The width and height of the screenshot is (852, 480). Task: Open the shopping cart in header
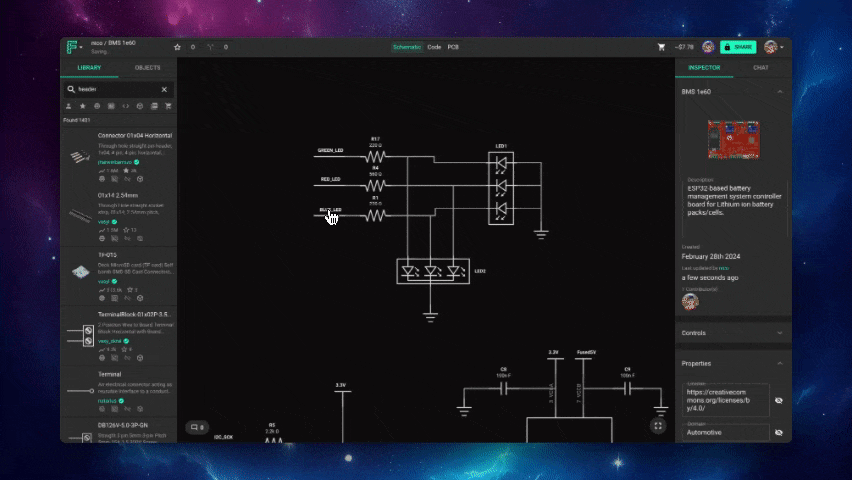click(x=661, y=47)
